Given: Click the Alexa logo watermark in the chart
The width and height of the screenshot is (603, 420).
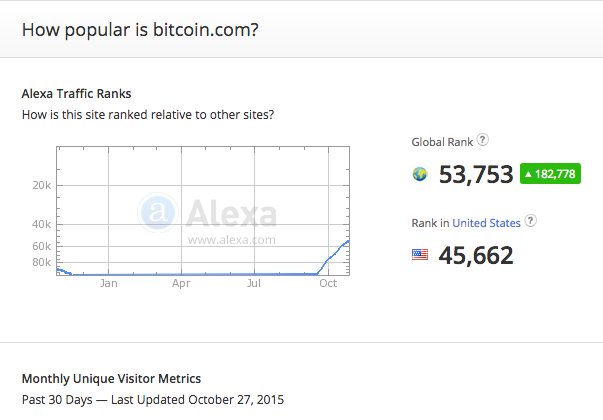Looking at the screenshot, I should (x=207, y=213).
